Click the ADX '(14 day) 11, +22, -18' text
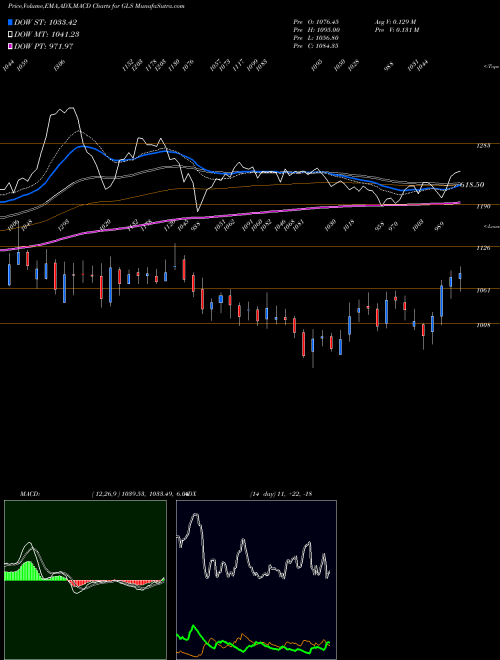 [280, 494]
